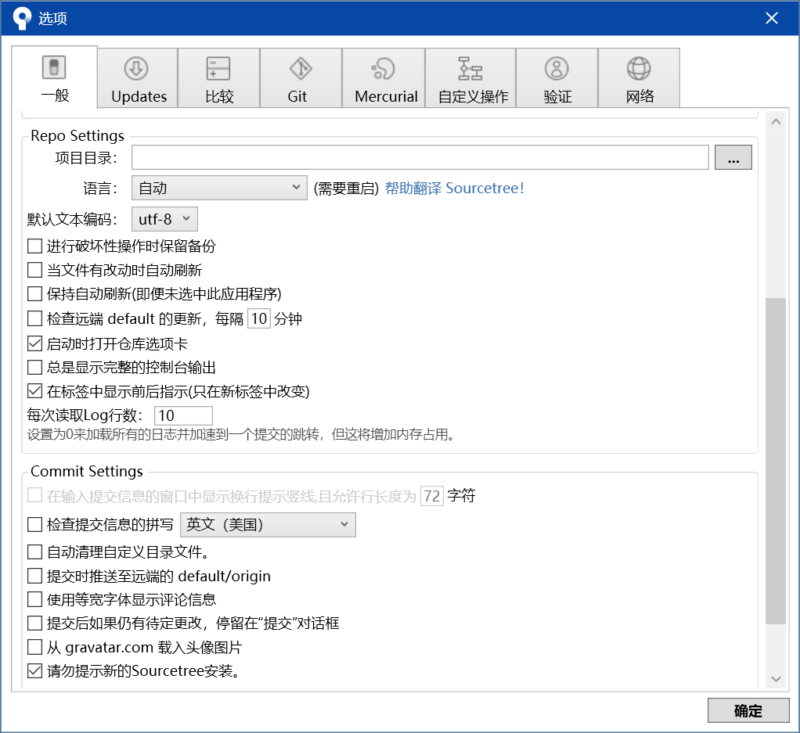This screenshot has width=800, height=733.
Task: Uncheck 在标签中显示前后指示 option
Action: [35, 391]
